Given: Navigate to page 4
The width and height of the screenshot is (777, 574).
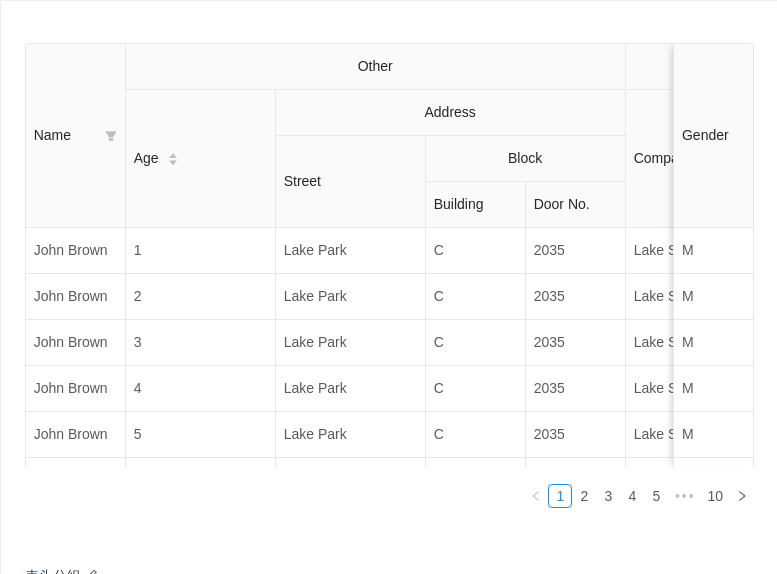Looking at the screenshot, I should [x=632, y=496].
